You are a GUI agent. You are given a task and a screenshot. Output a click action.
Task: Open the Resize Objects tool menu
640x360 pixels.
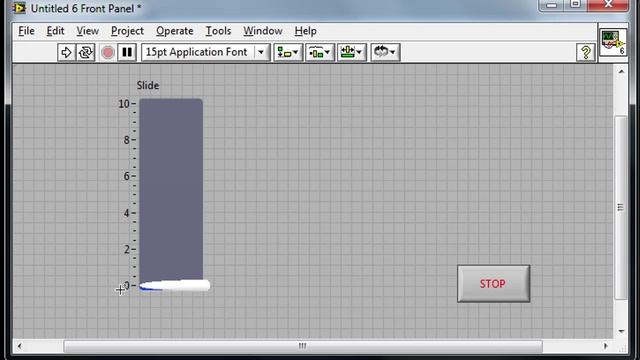pos(351,52)
